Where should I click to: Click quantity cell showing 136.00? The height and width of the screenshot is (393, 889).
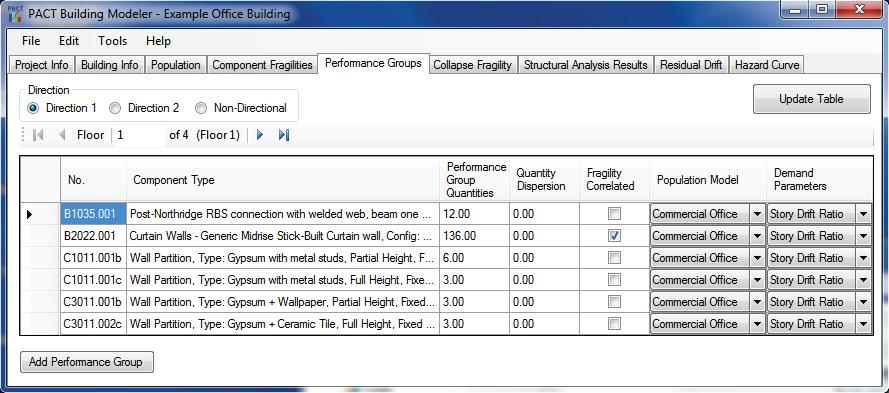475,236
